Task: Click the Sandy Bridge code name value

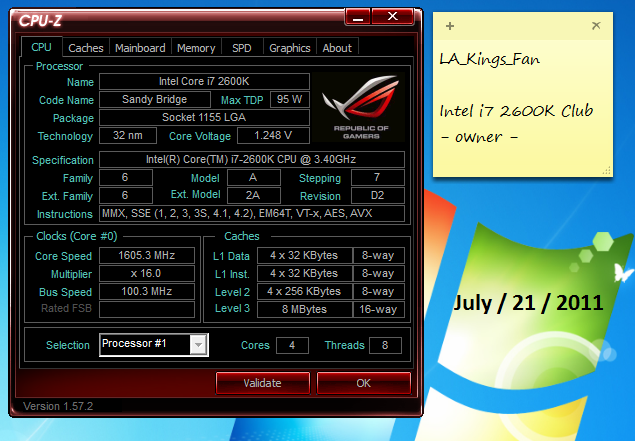Action: point(155,99)
